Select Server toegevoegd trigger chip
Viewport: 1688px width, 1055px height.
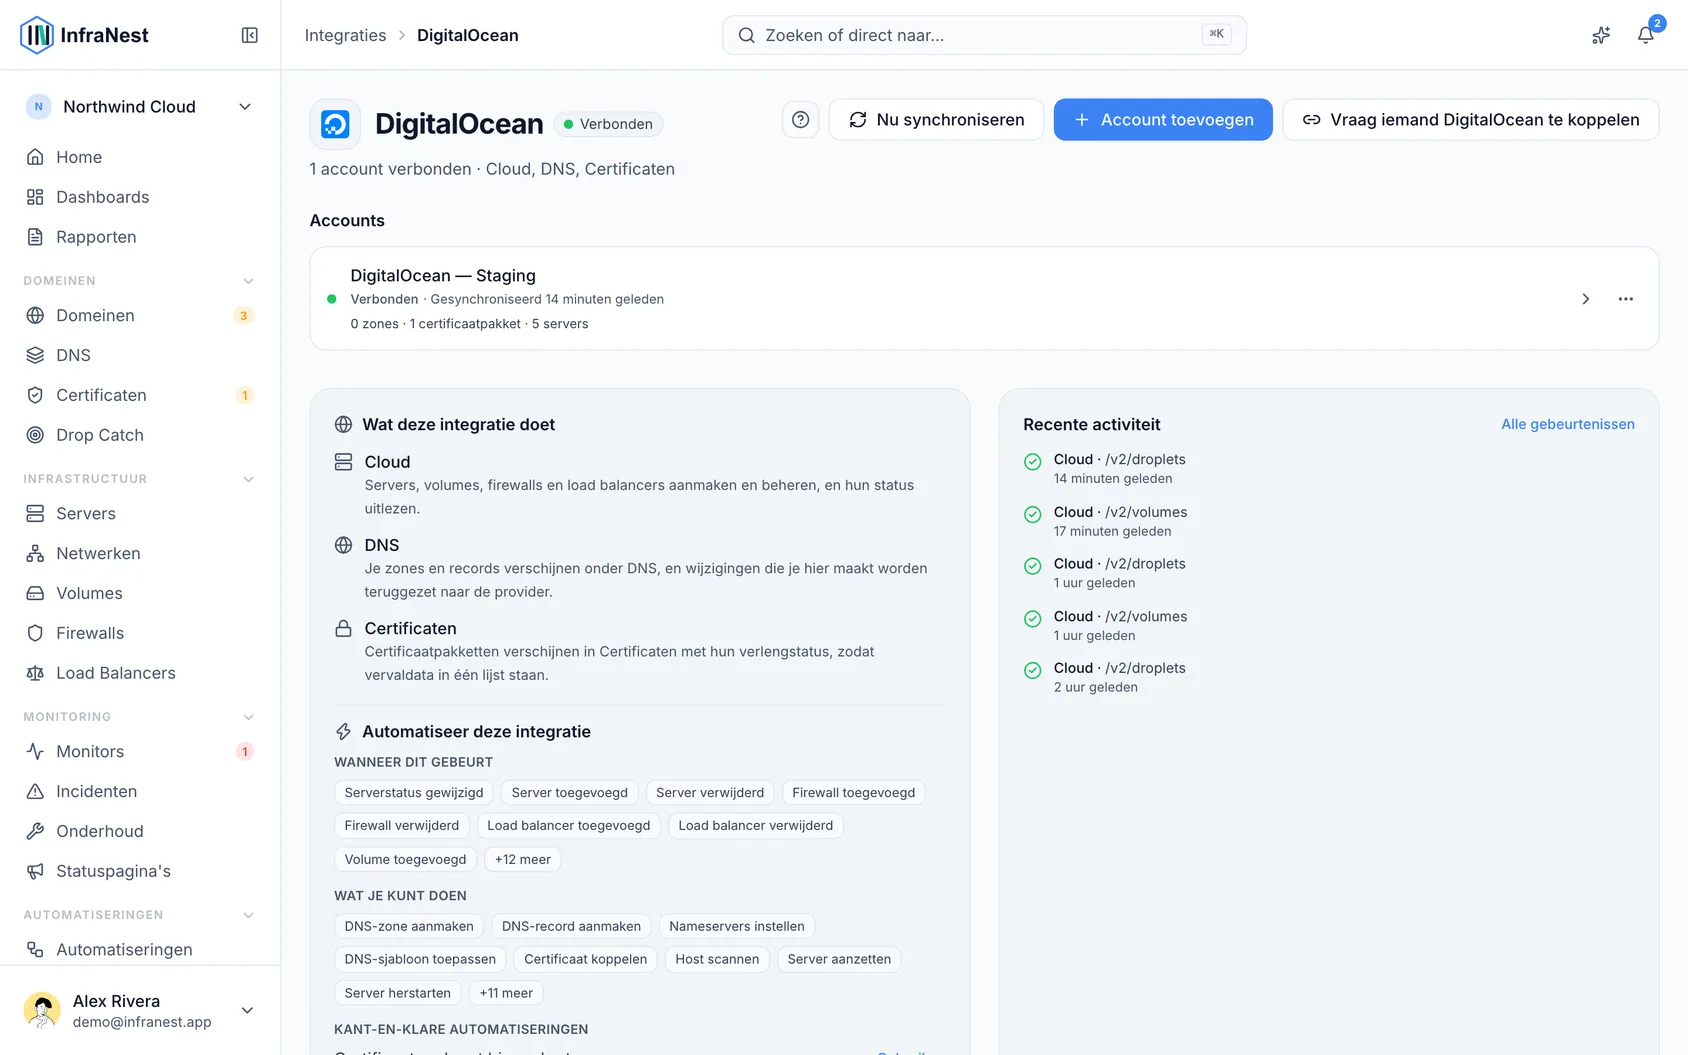point(570,793)
